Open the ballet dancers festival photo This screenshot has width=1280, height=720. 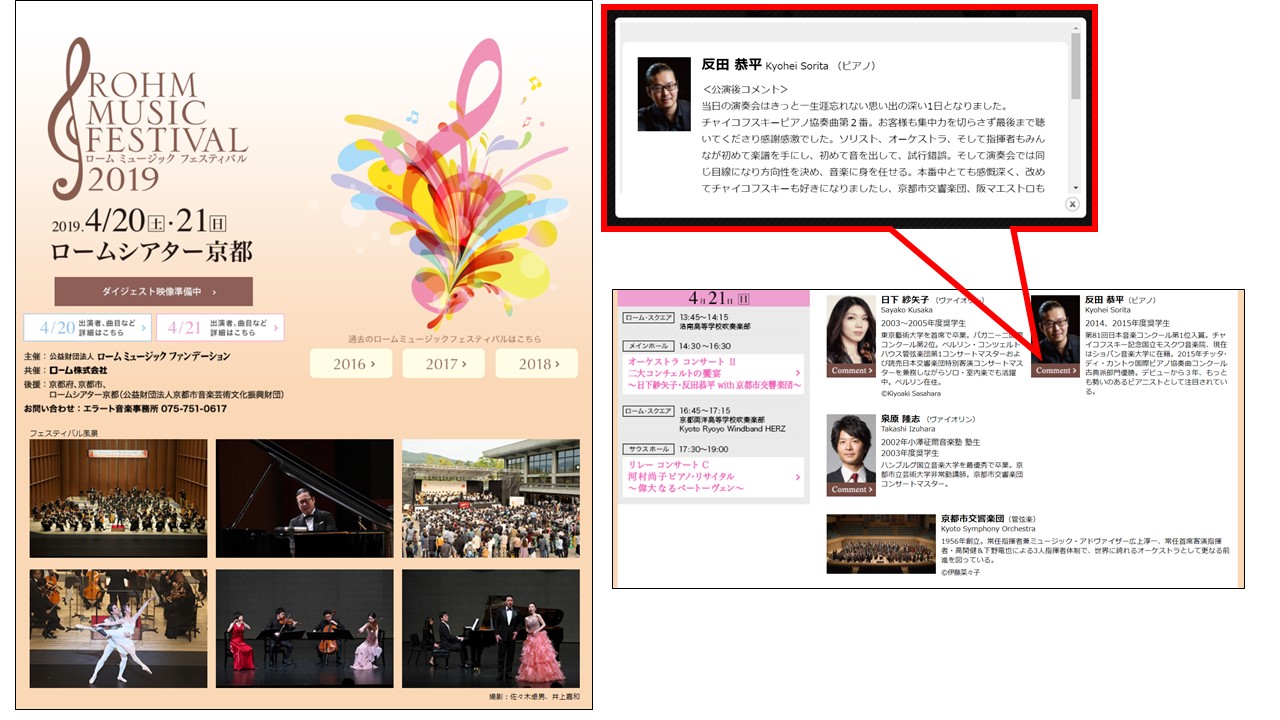pyautogui.click(x=118, y=629)
